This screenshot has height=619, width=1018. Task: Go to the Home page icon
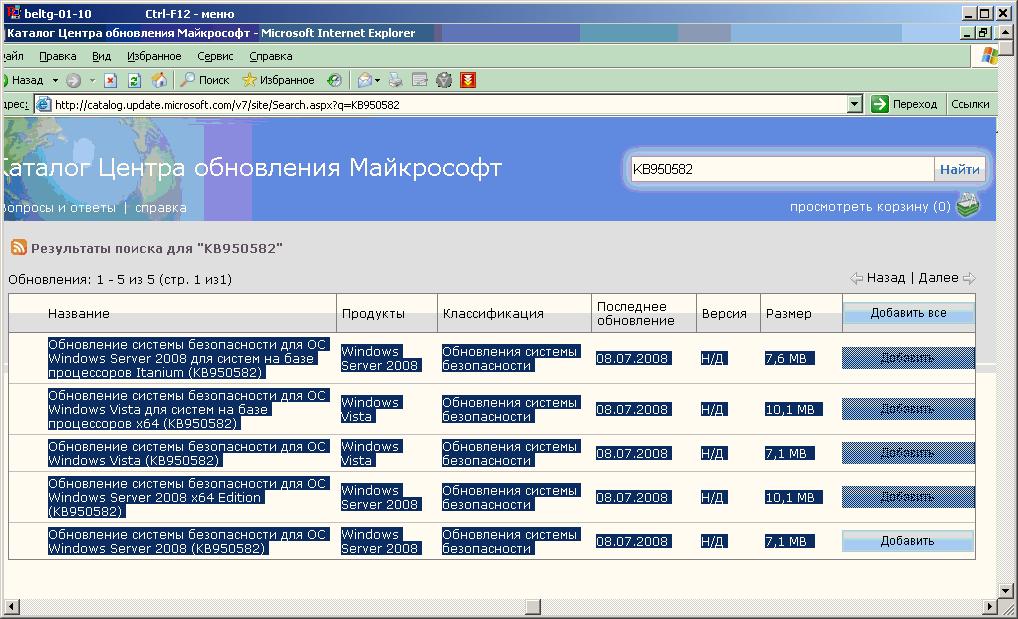coord(159,80)
